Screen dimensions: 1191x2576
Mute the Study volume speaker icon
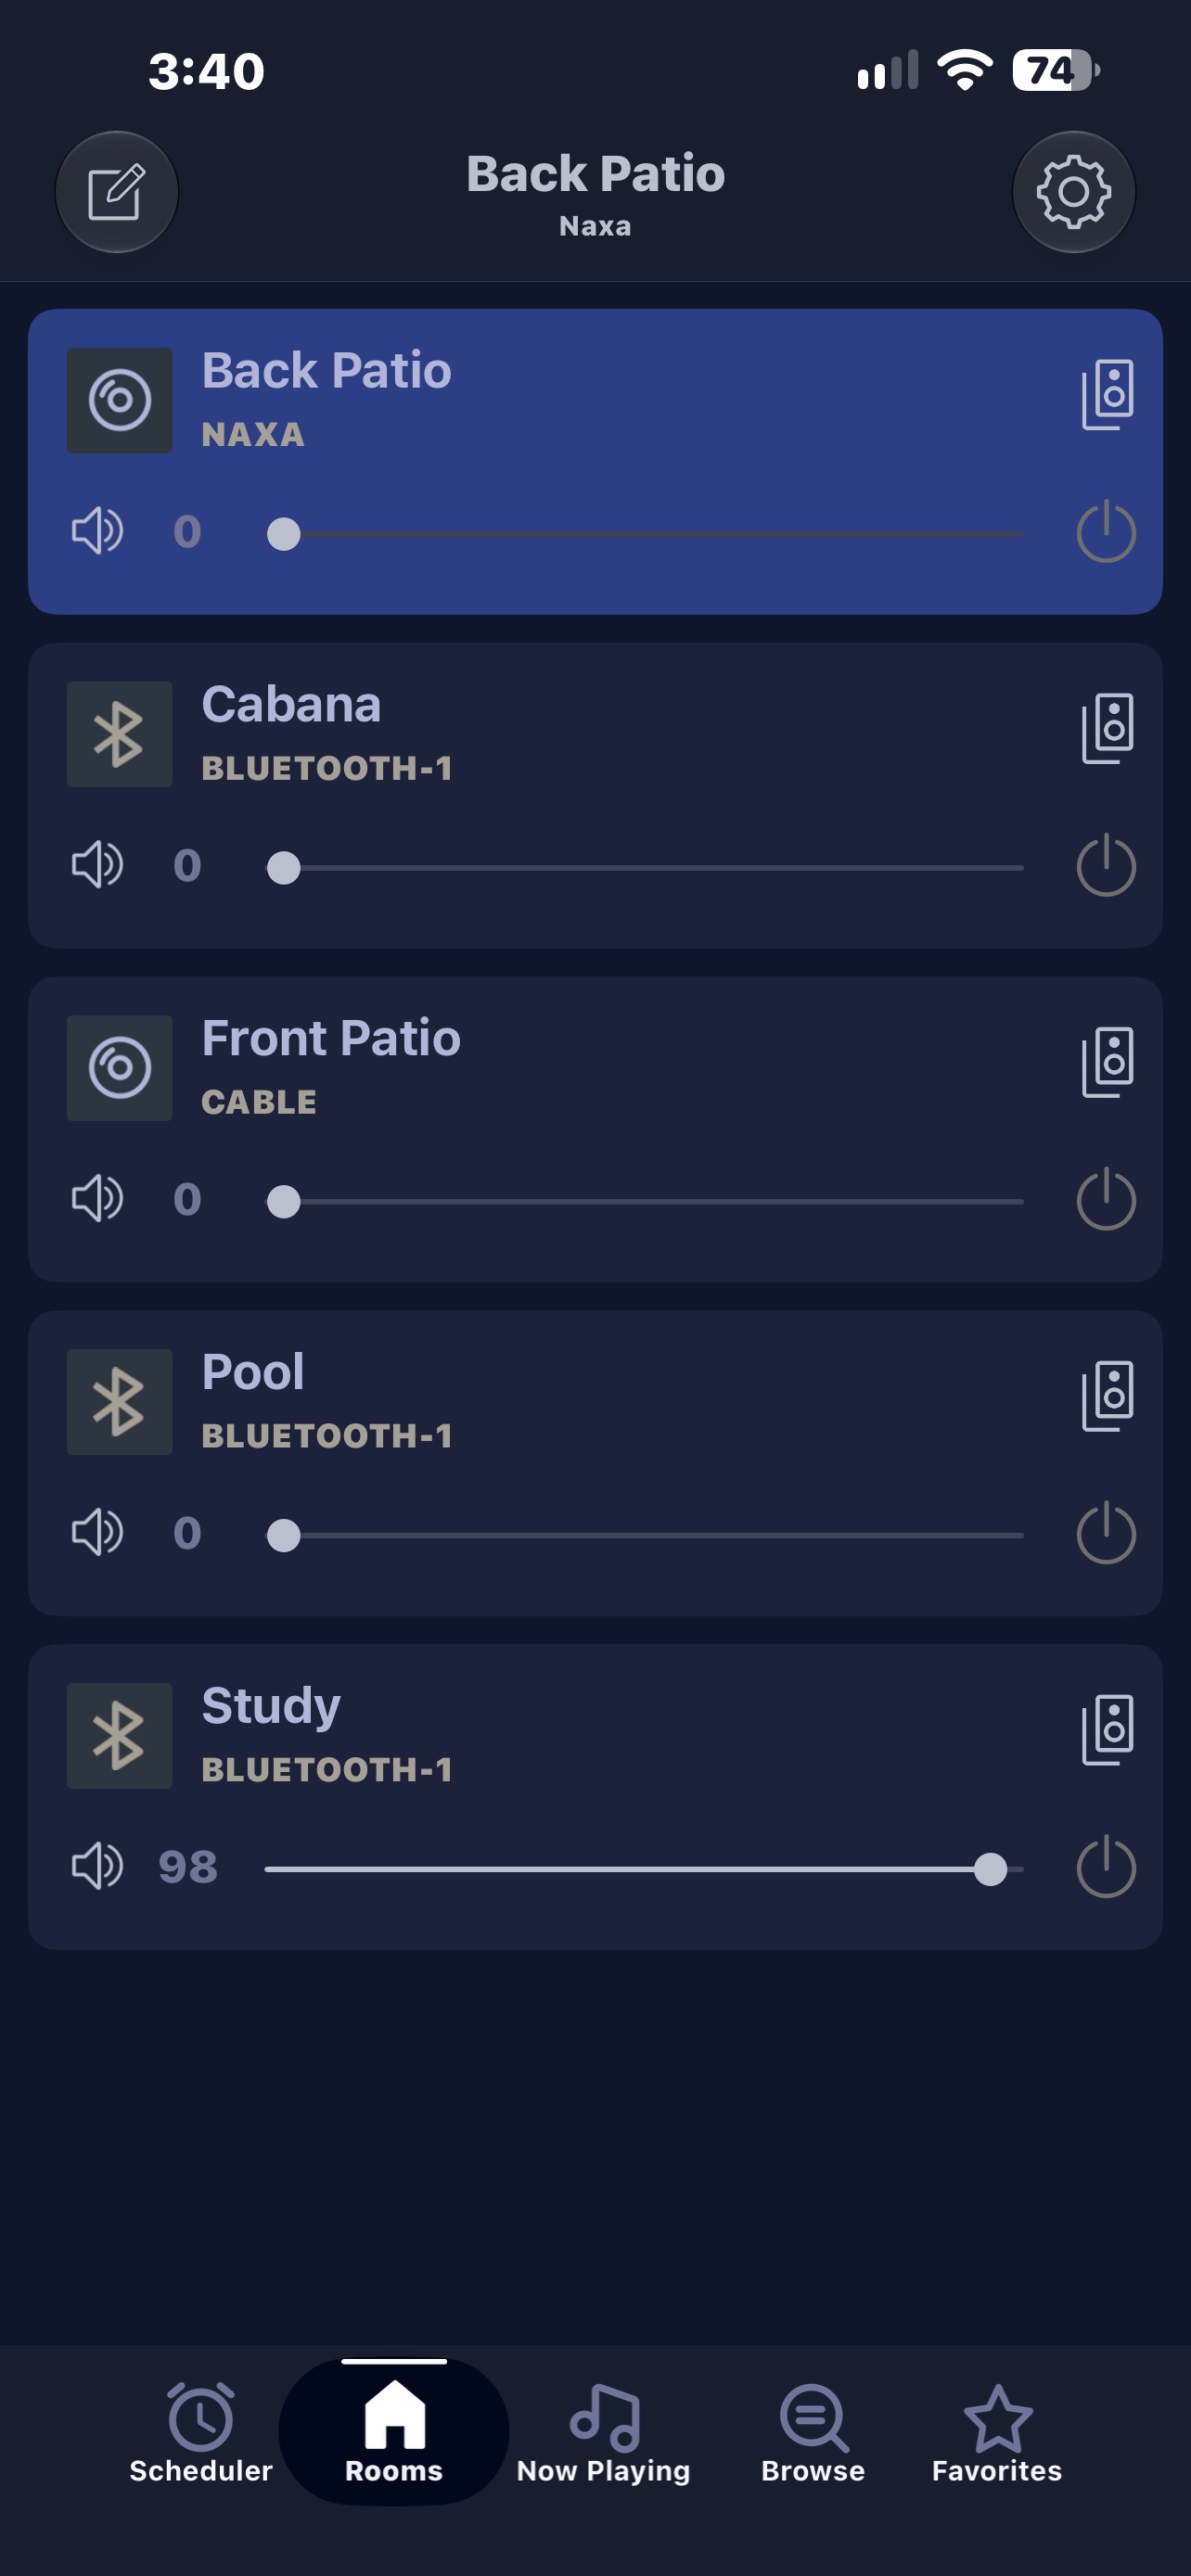pos(97,1866)
